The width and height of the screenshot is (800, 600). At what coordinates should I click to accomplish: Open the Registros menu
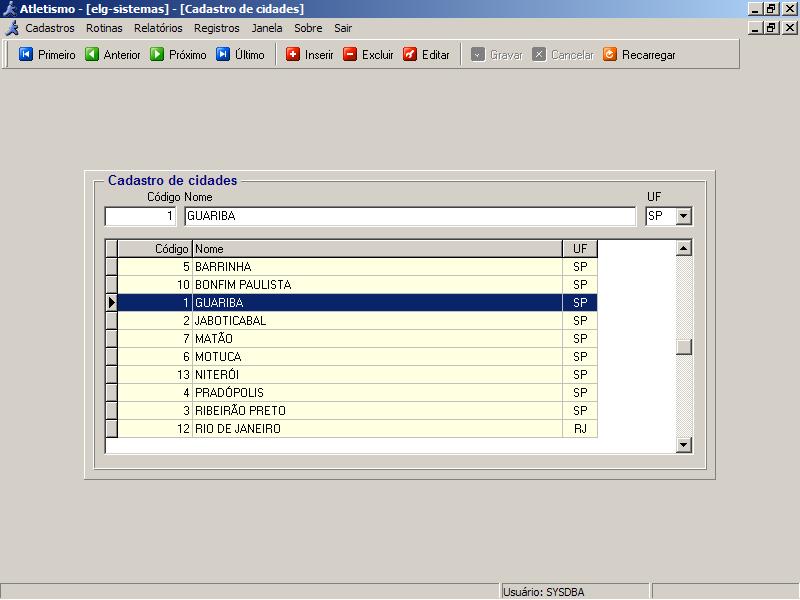[217, 28]
